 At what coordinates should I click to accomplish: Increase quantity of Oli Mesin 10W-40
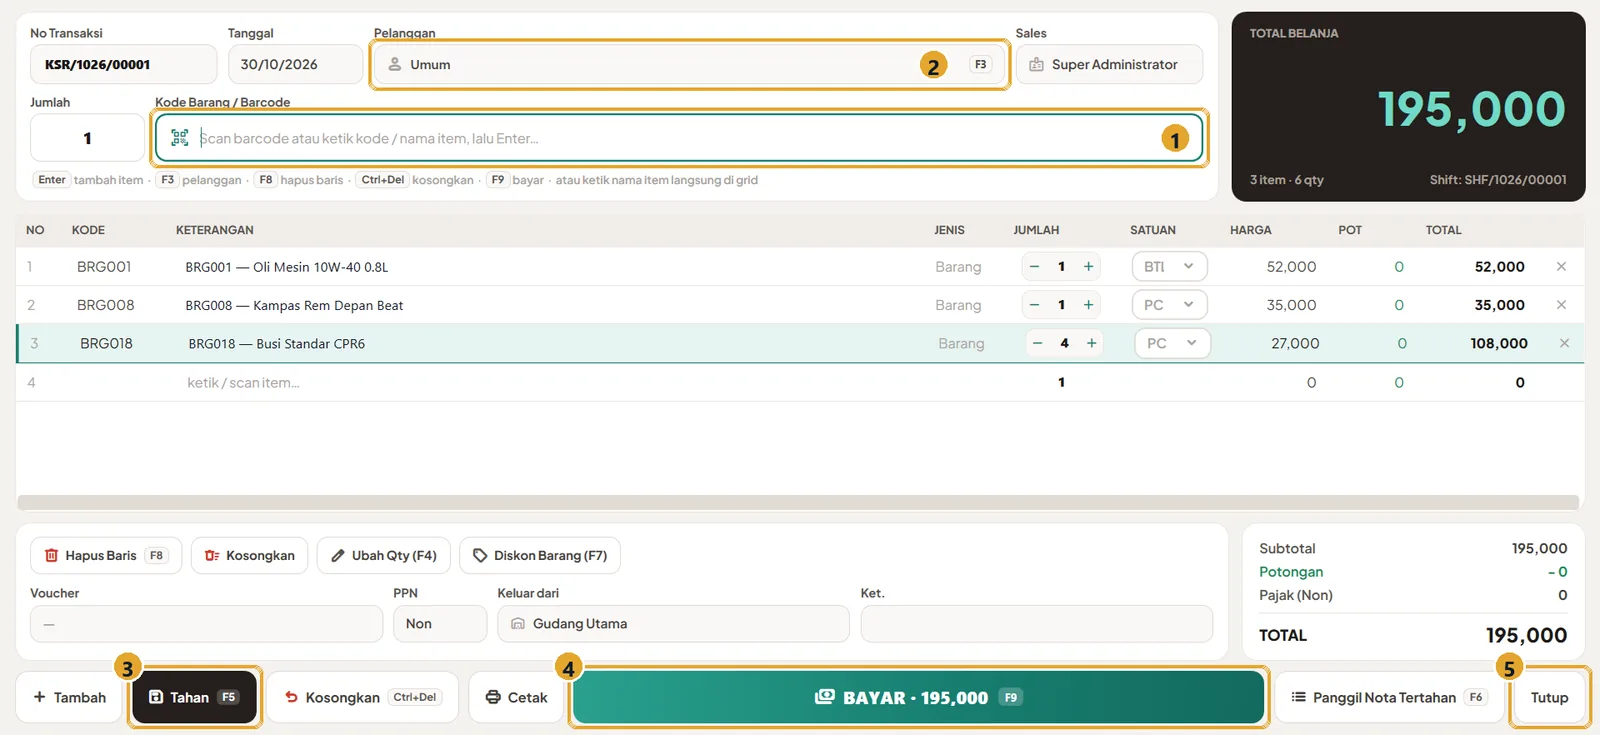coord(1088,267)
